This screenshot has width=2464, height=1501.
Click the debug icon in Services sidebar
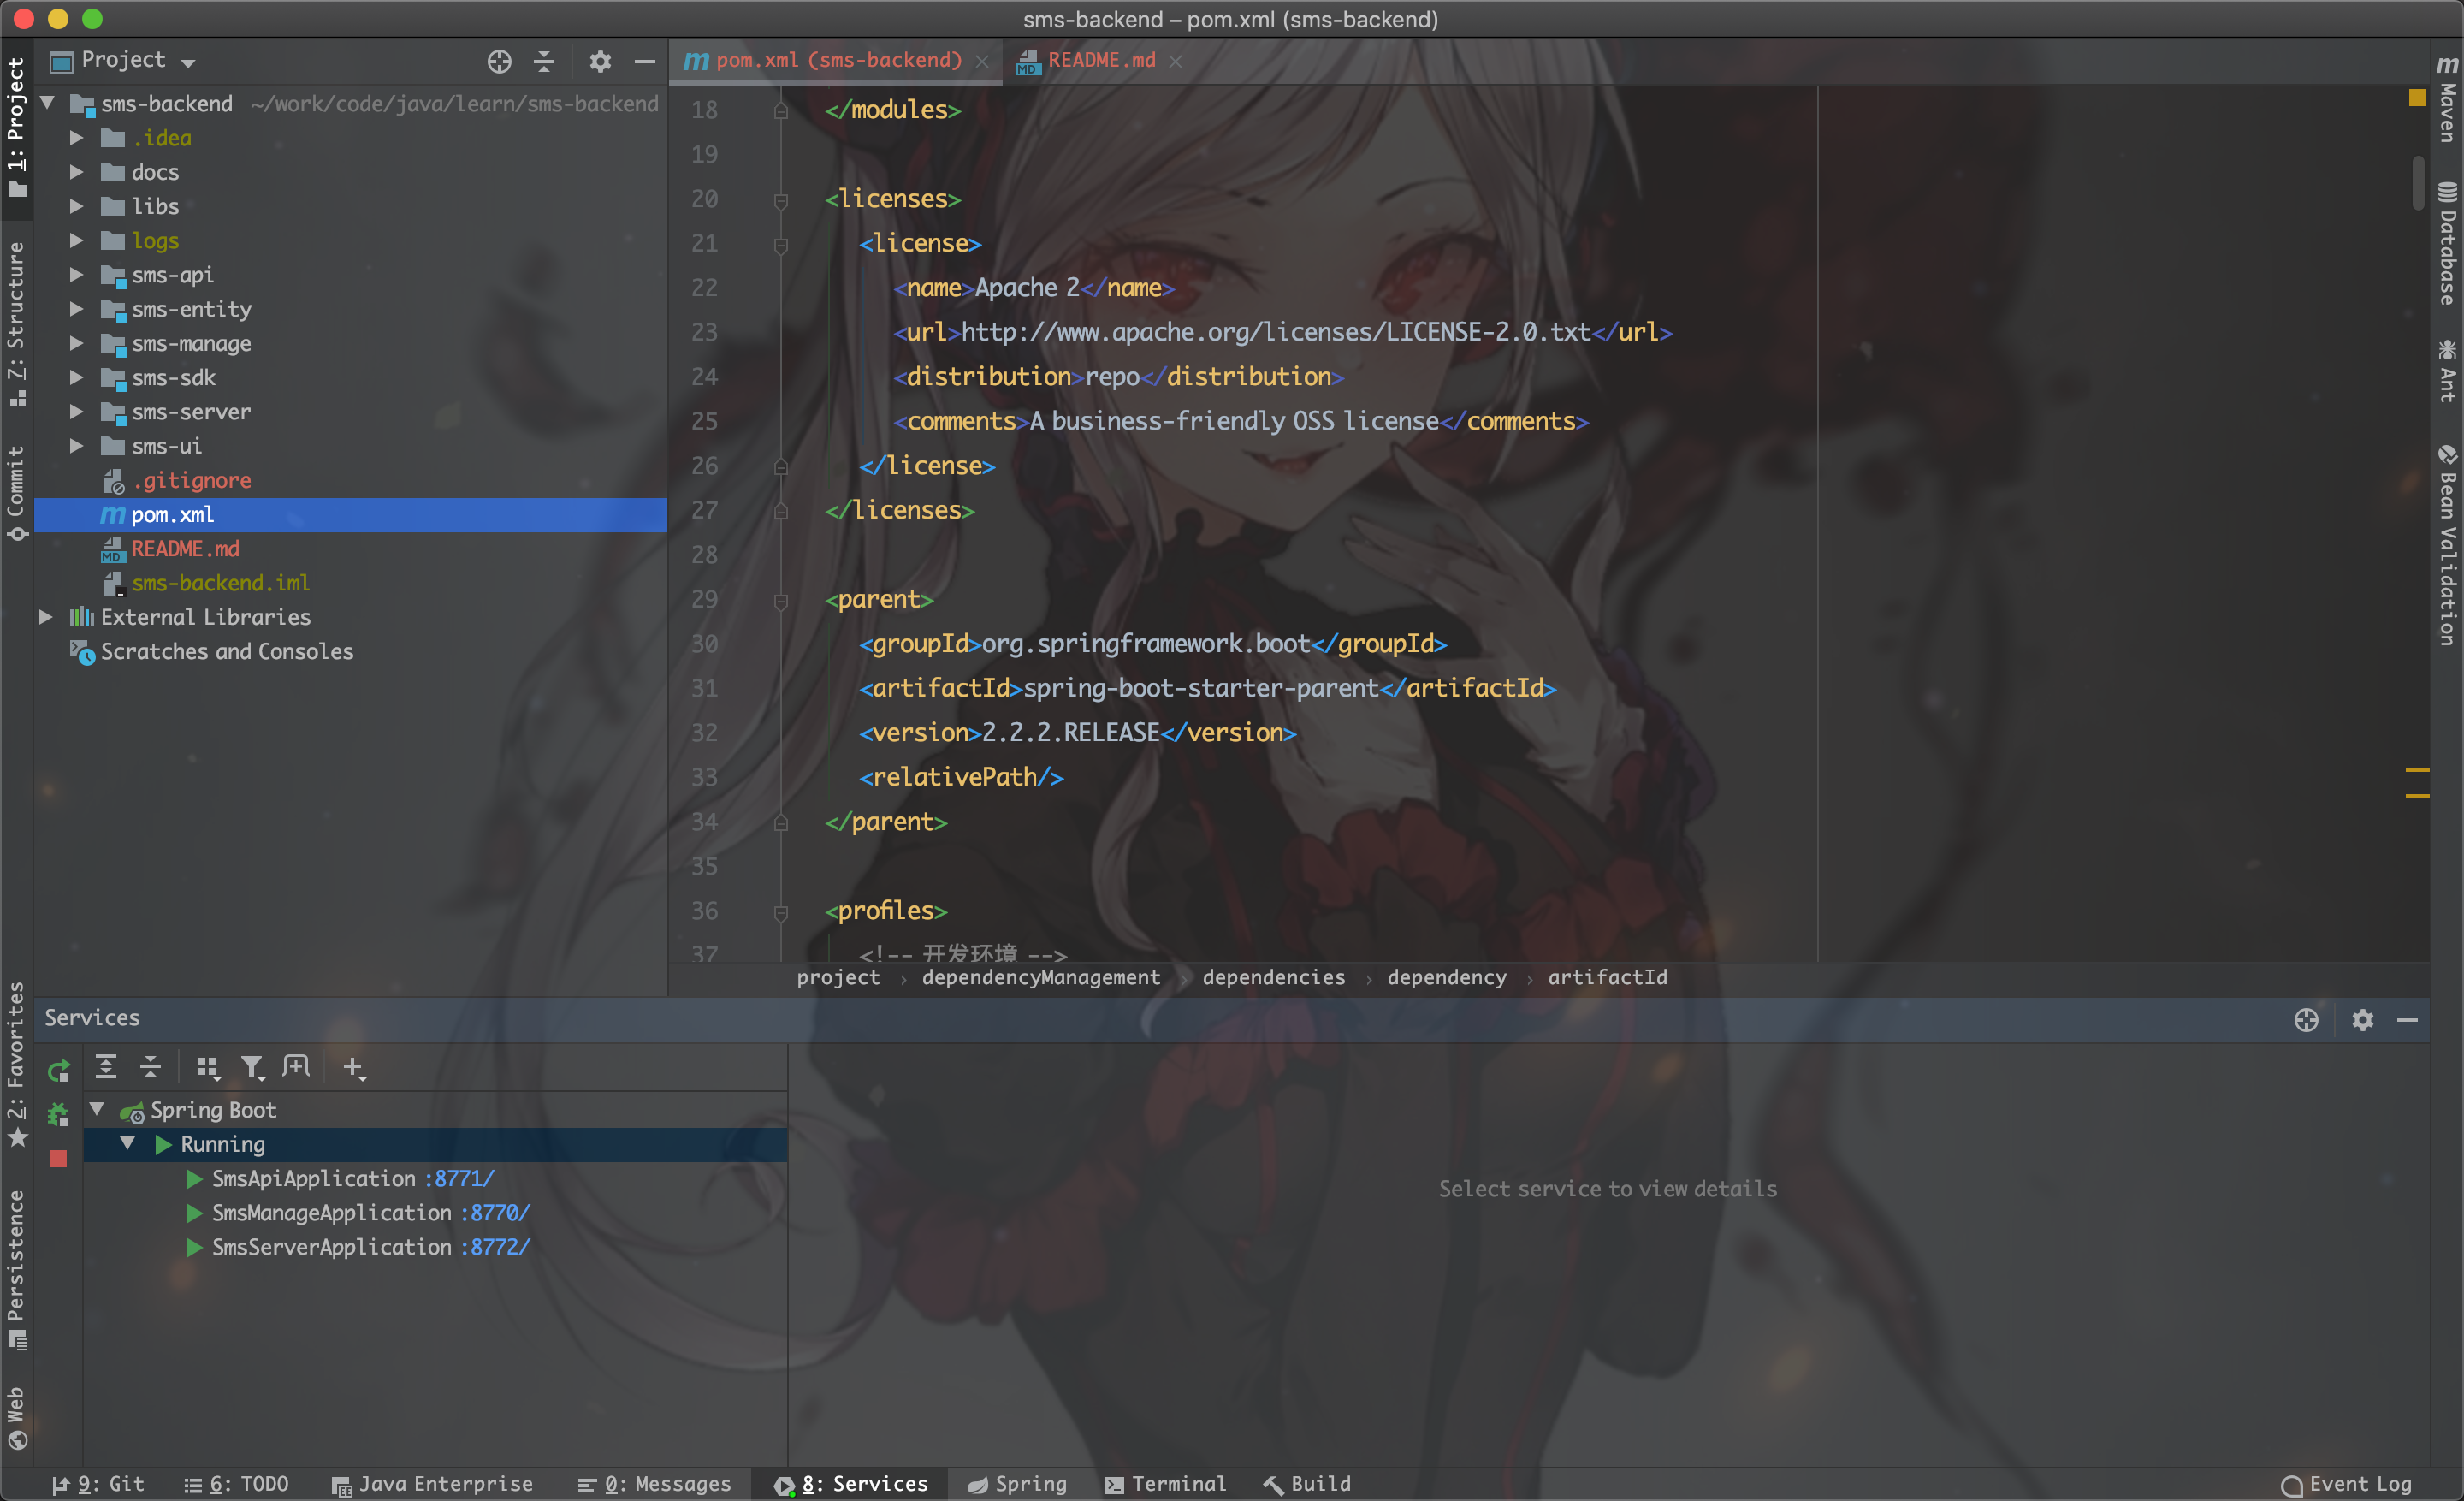[x=58, y=1115]
